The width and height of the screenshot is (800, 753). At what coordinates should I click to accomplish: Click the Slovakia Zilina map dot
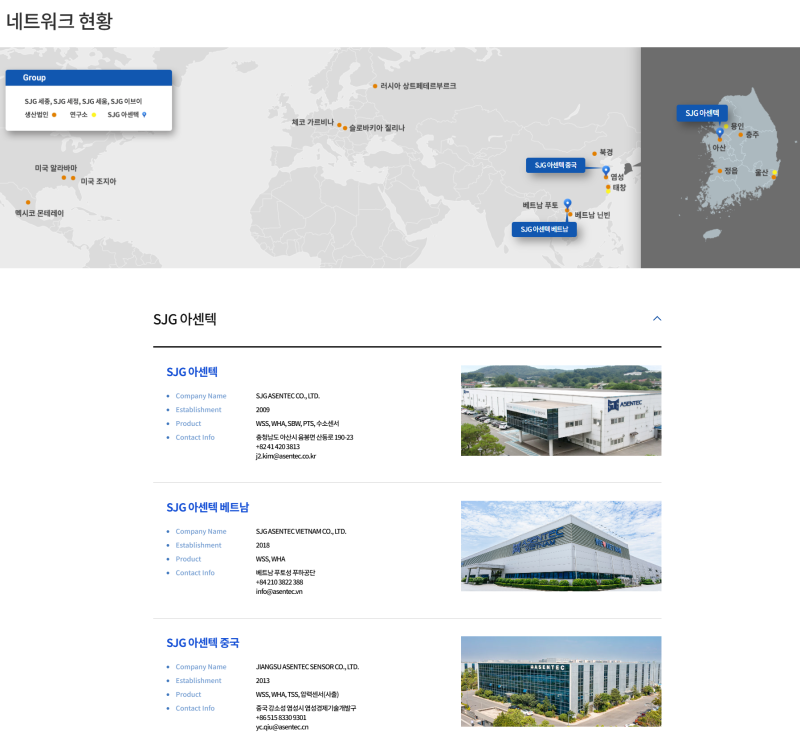pyautogui.click(x=344, y=128)
